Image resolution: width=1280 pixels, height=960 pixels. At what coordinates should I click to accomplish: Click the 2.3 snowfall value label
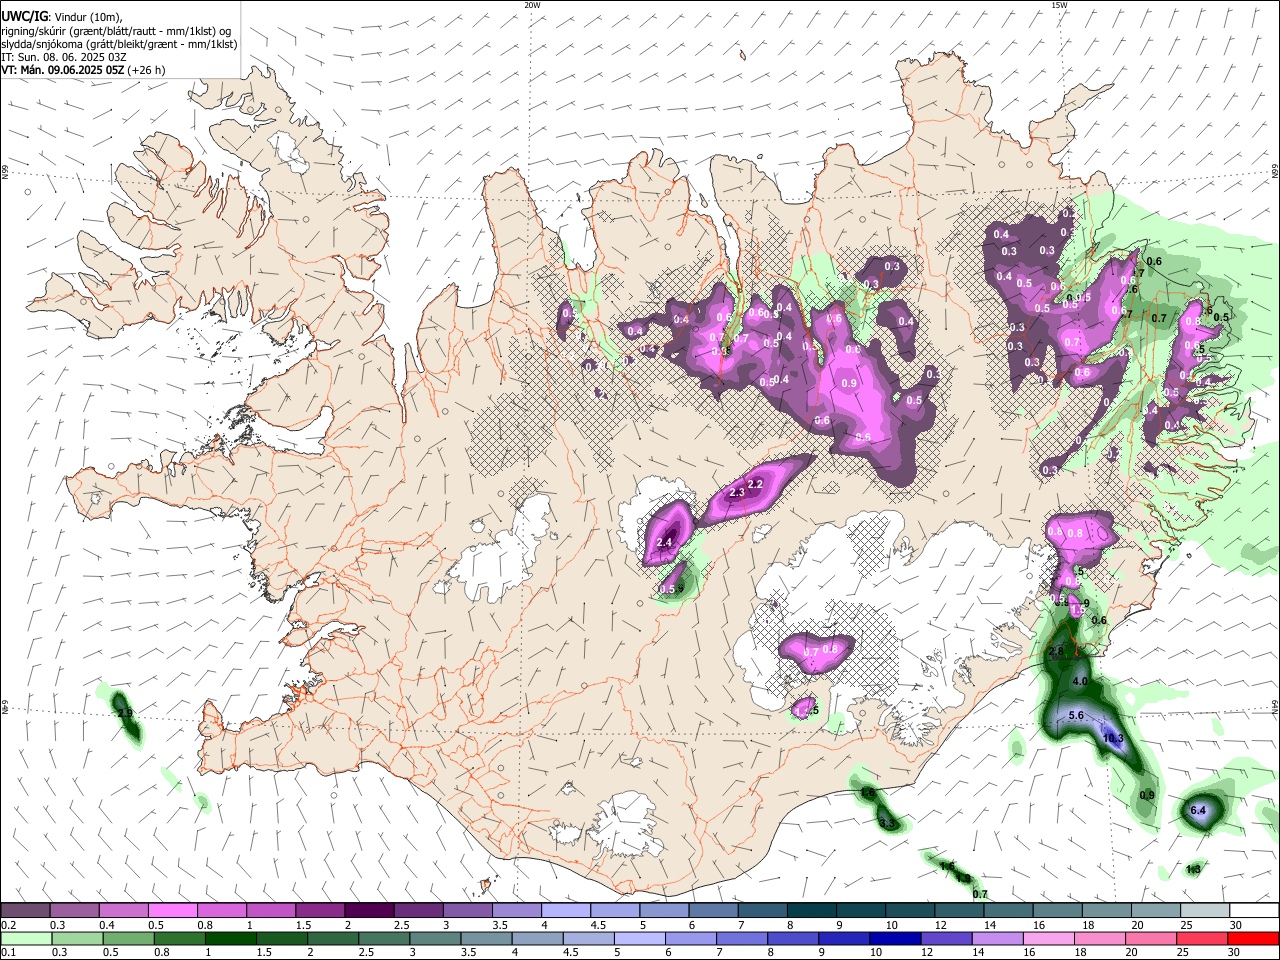(738, 493)
